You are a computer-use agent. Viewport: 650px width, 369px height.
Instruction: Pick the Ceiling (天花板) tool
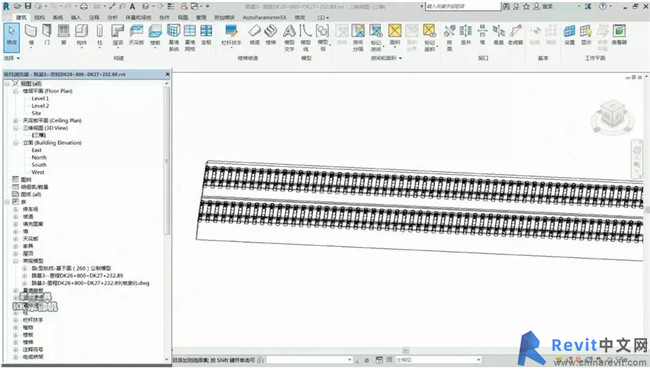(136, 35)
